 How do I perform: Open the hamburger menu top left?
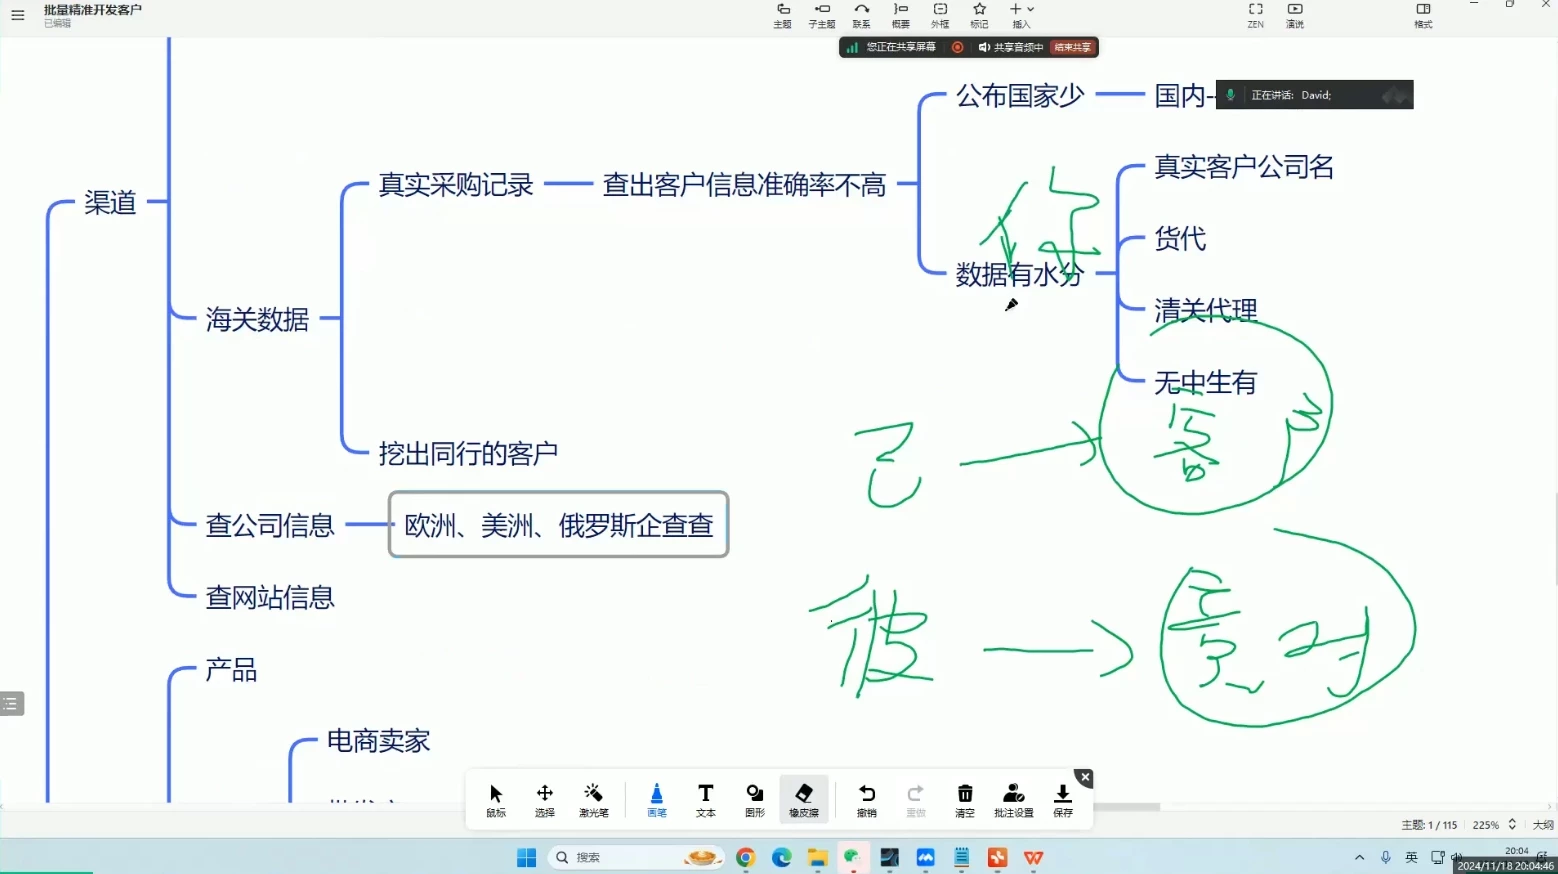coord(17,15)
